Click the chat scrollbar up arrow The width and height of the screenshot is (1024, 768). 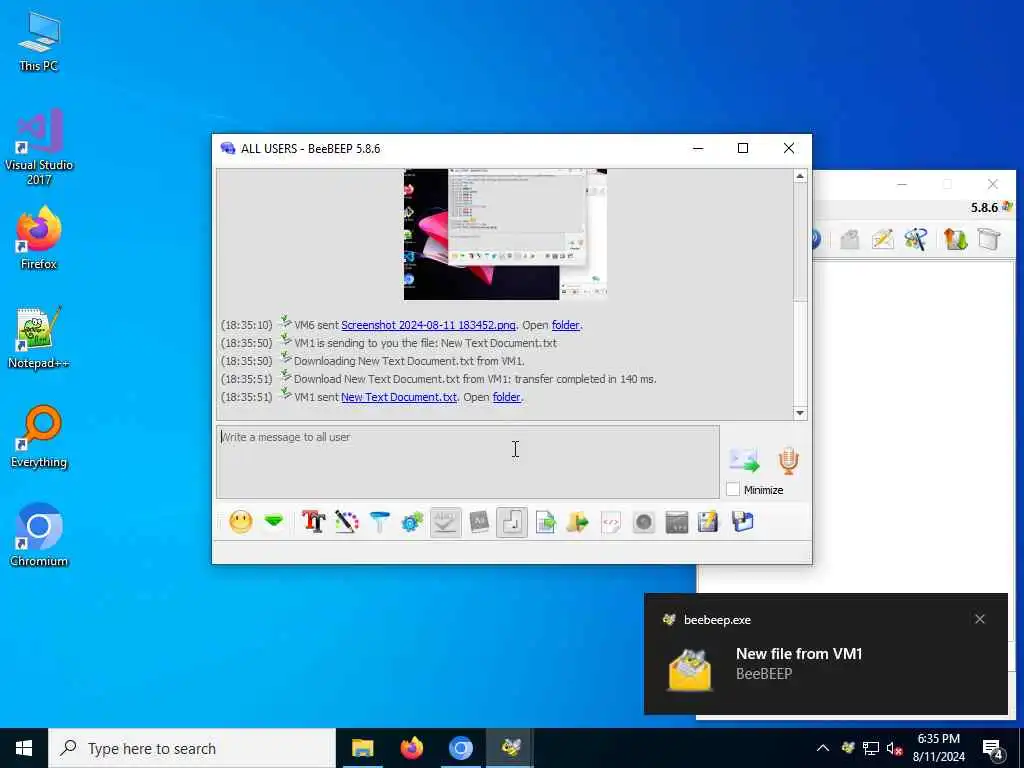[x=800, y=176]
